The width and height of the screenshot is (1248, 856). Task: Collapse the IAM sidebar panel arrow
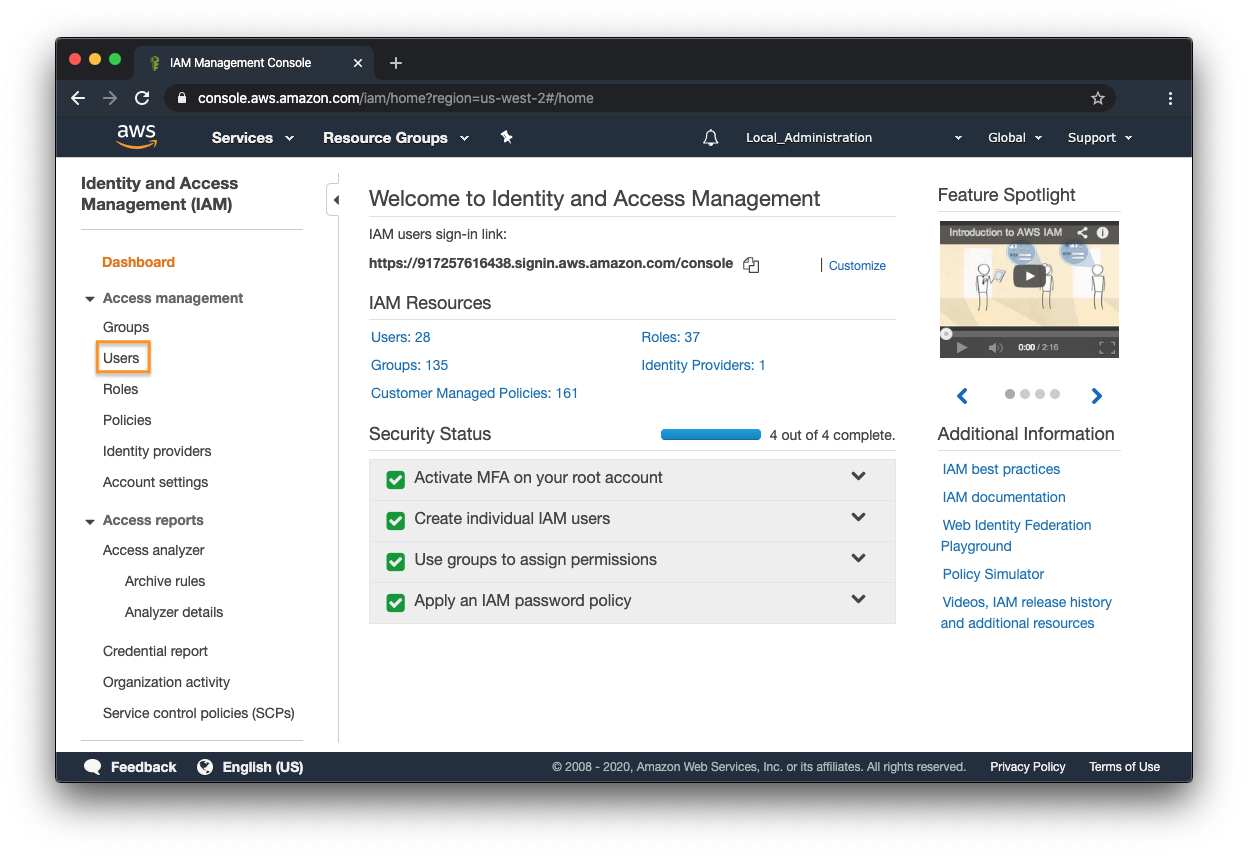click(335, 200)
